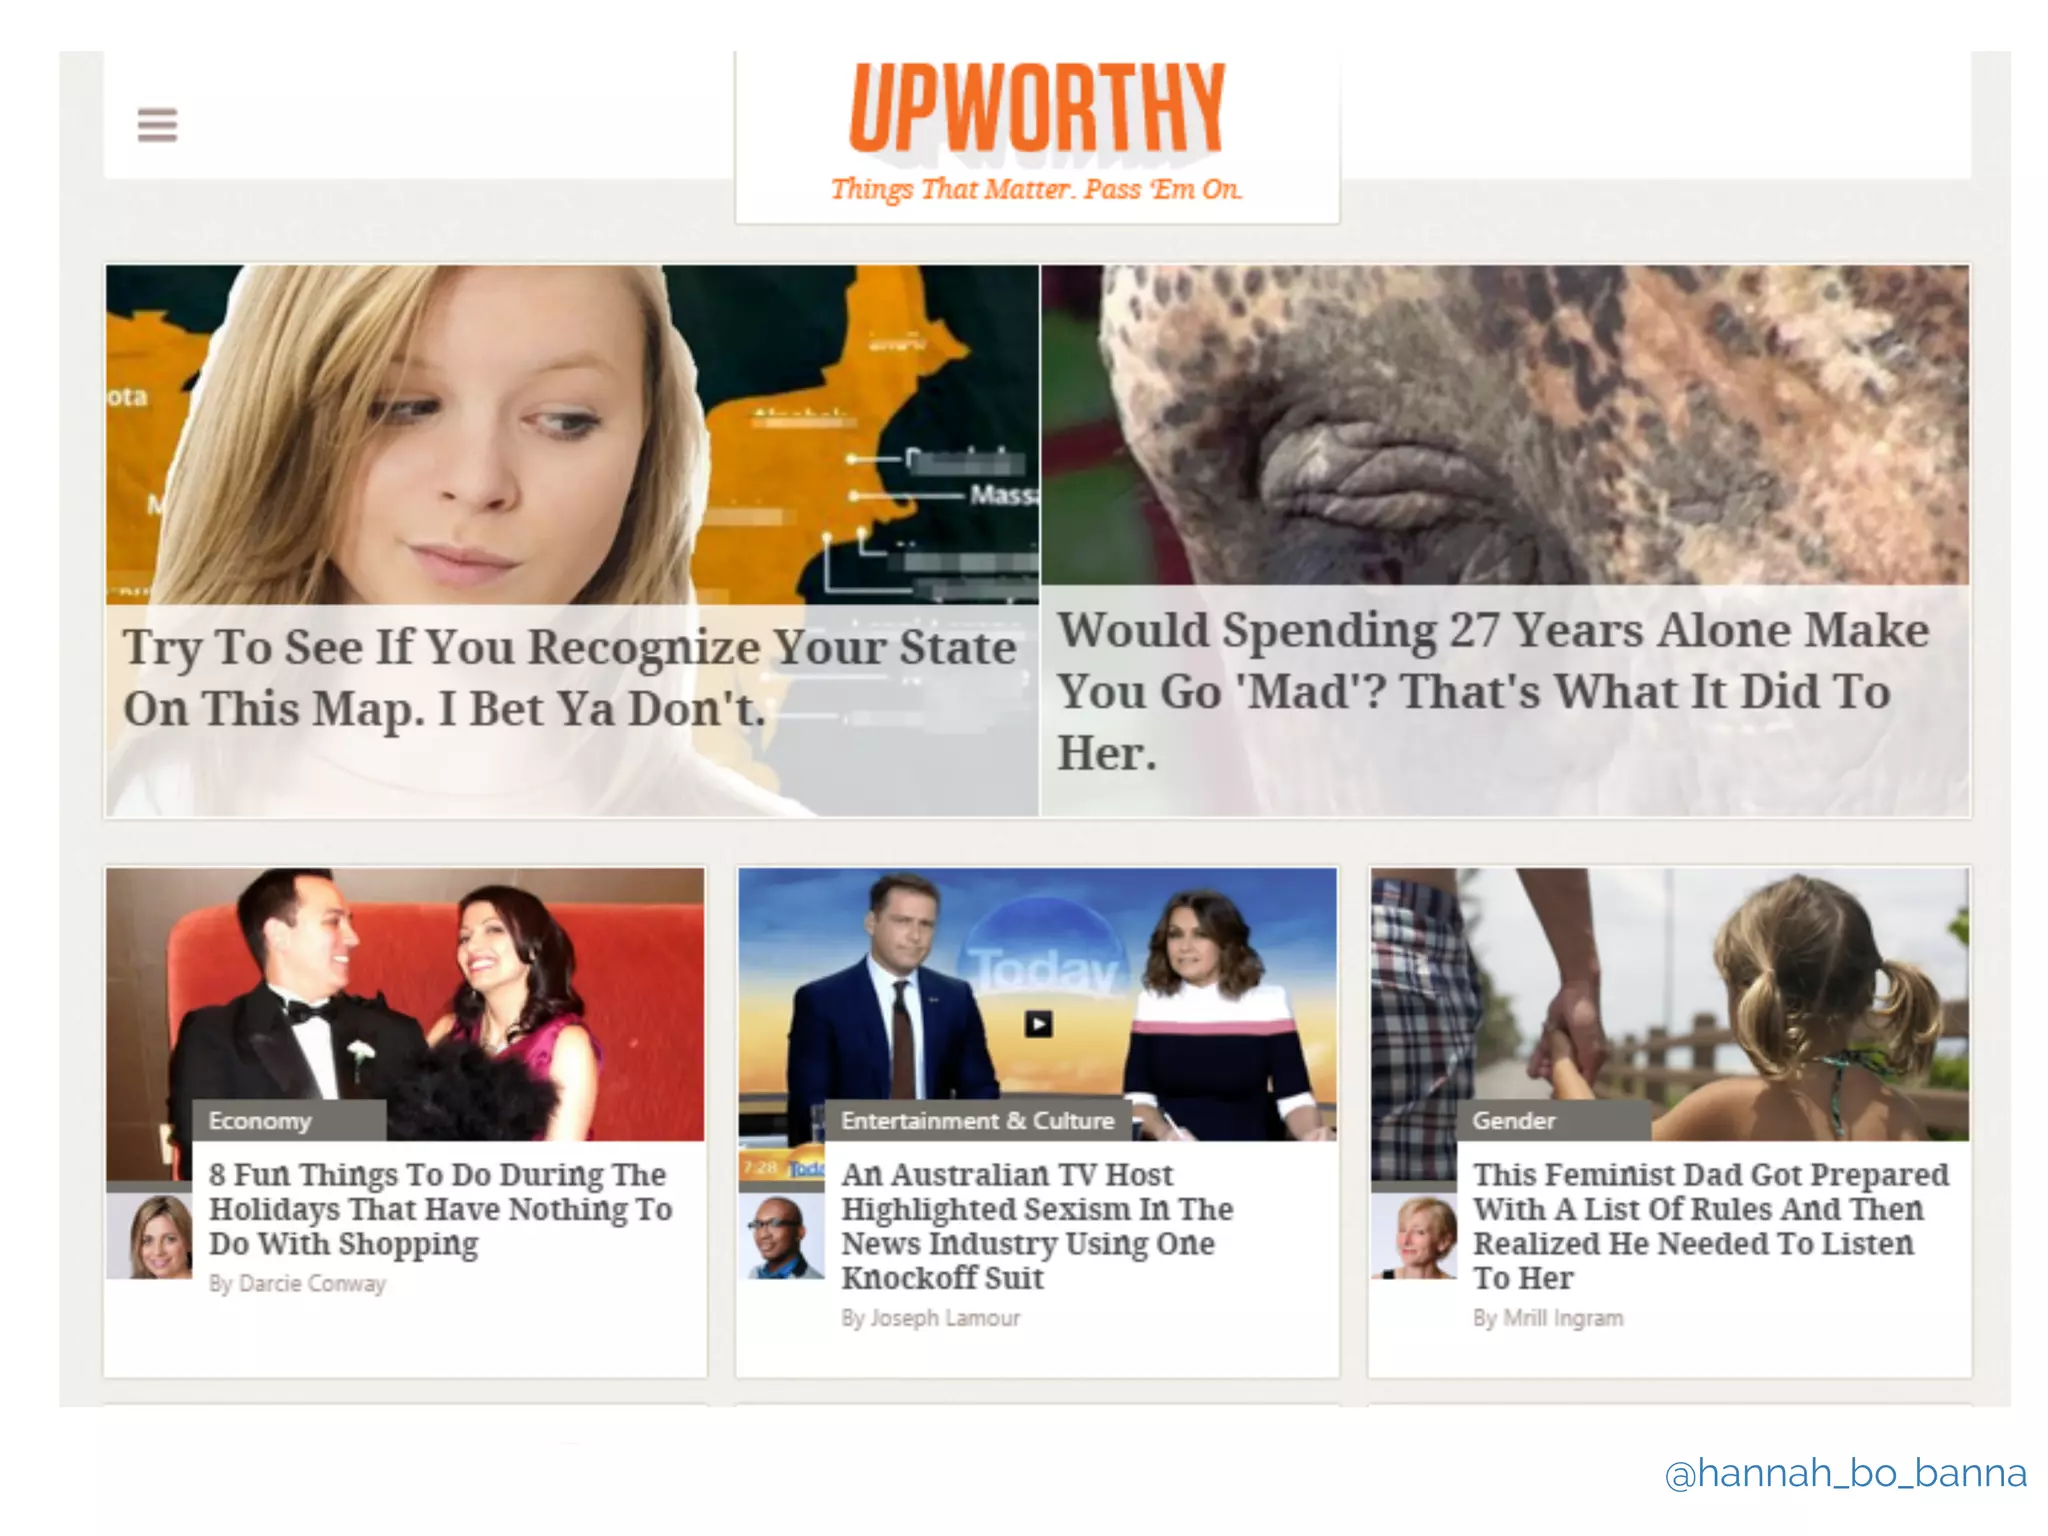Click the elephant photo thumbnail

[1505, 425]
